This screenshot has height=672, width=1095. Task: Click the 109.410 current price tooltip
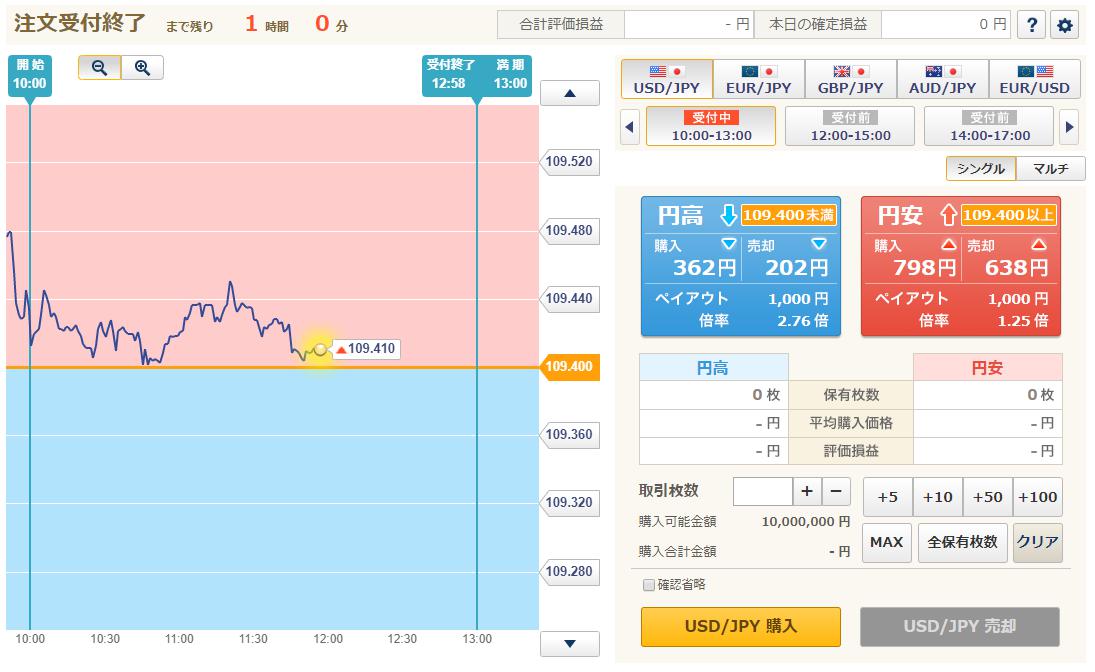[x=367, y=349]
